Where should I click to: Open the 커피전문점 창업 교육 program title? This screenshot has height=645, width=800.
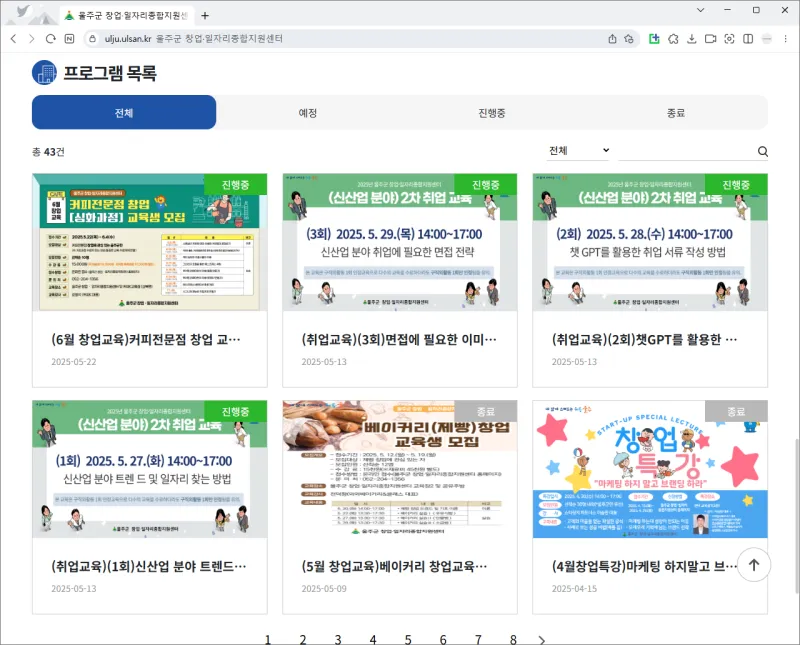click(x=146, y=340)
